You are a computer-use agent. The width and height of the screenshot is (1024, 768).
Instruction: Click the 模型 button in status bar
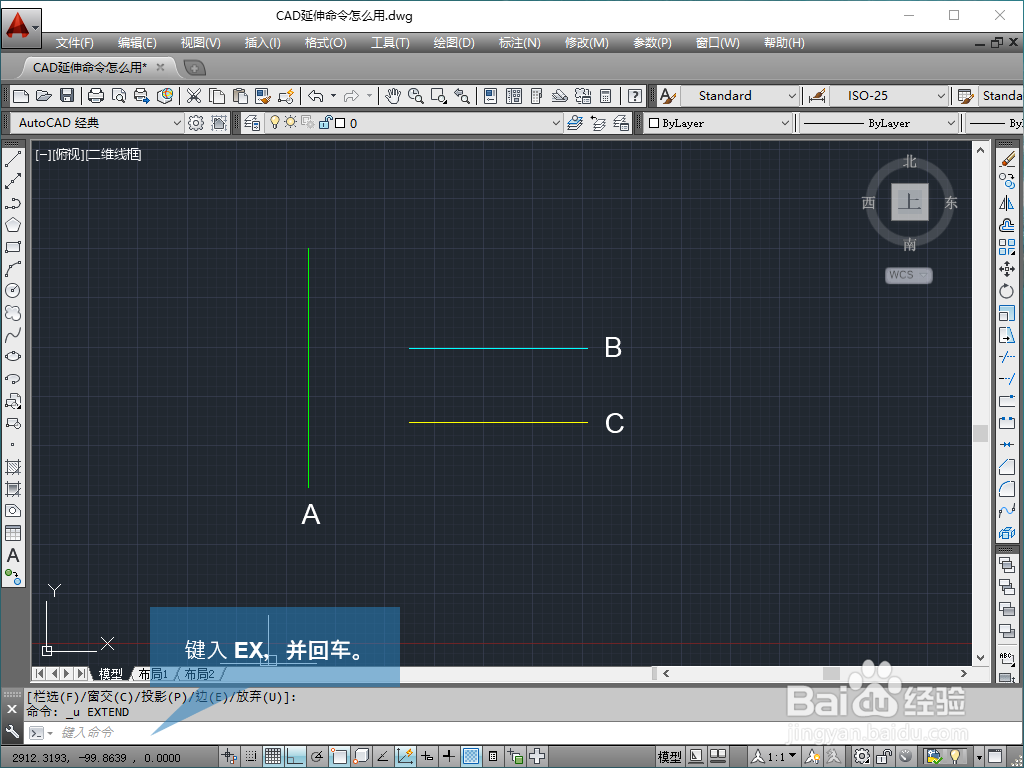click(x=669, y=757)
